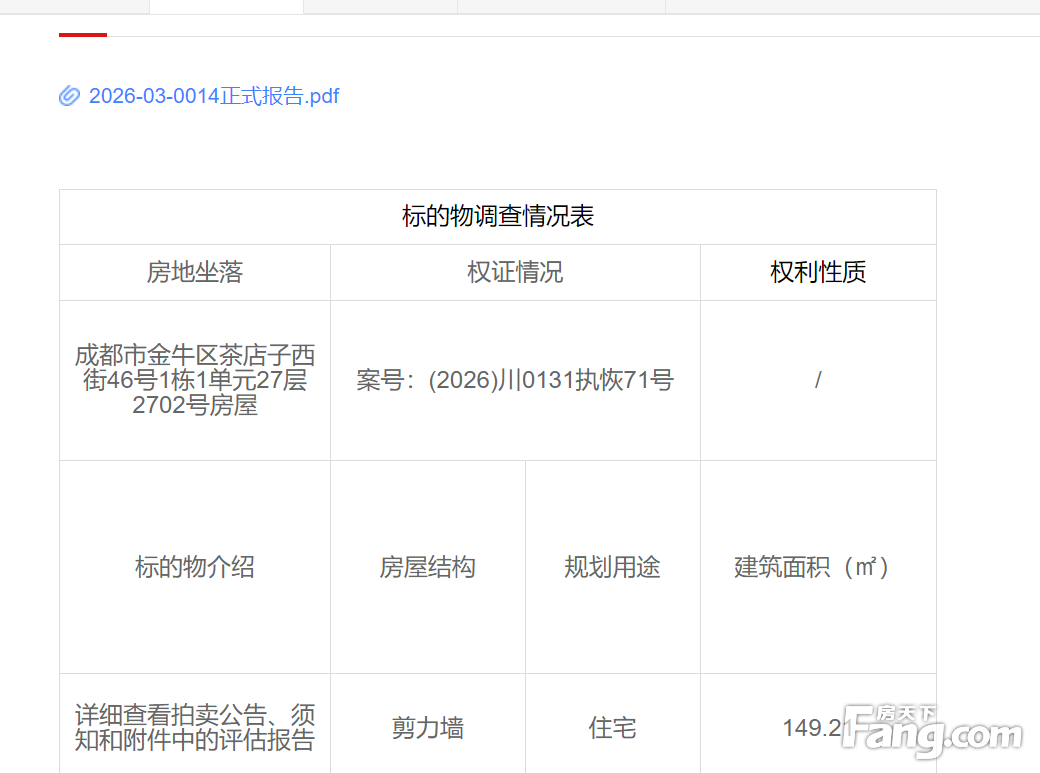Click the red underlined section marker
Screen dimensions: 1040x773
point(82,34)
